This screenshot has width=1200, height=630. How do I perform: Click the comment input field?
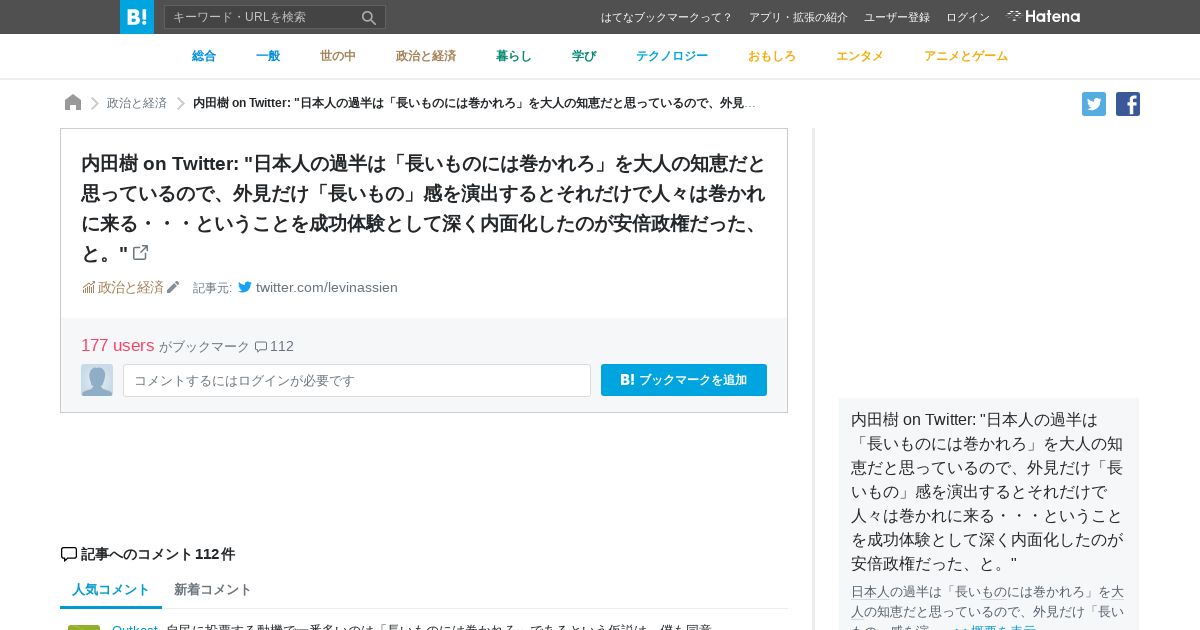(x=357, y=380)
